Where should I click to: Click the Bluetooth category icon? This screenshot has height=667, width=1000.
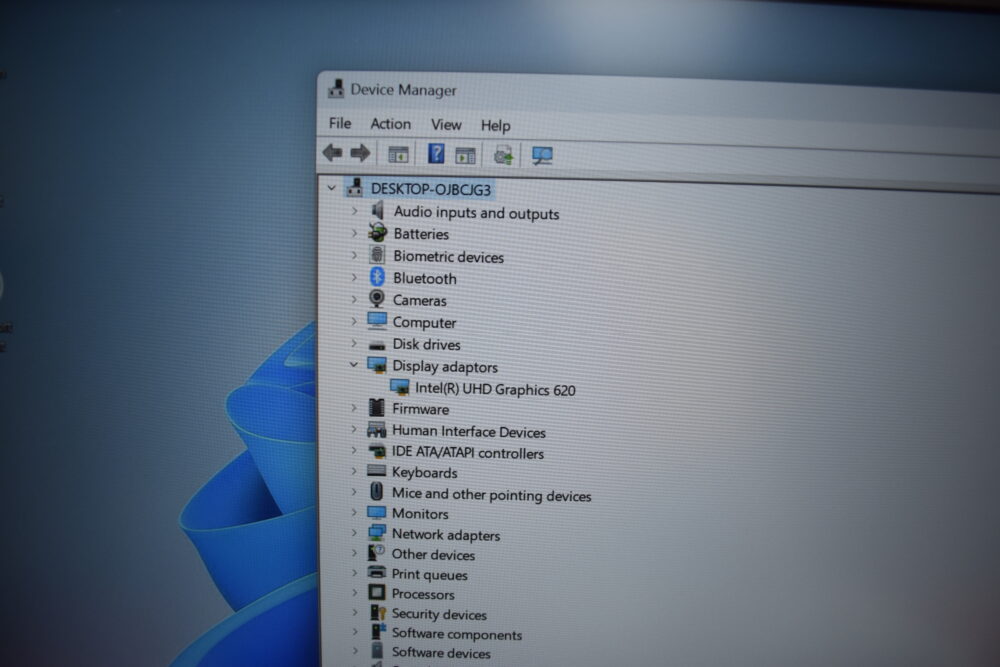(377, 277)
